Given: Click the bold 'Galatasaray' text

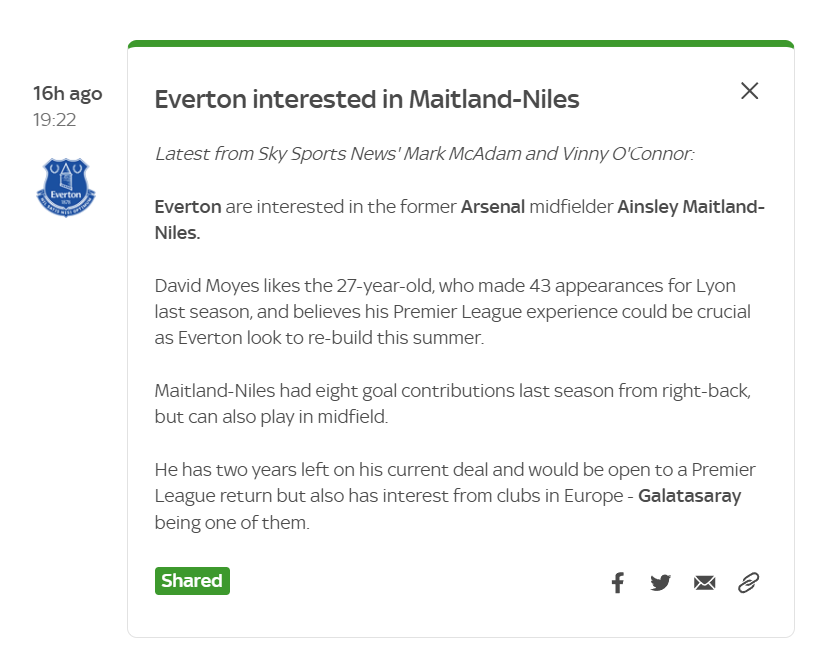Looking at the screenshot, I should [x=690, y=496].
